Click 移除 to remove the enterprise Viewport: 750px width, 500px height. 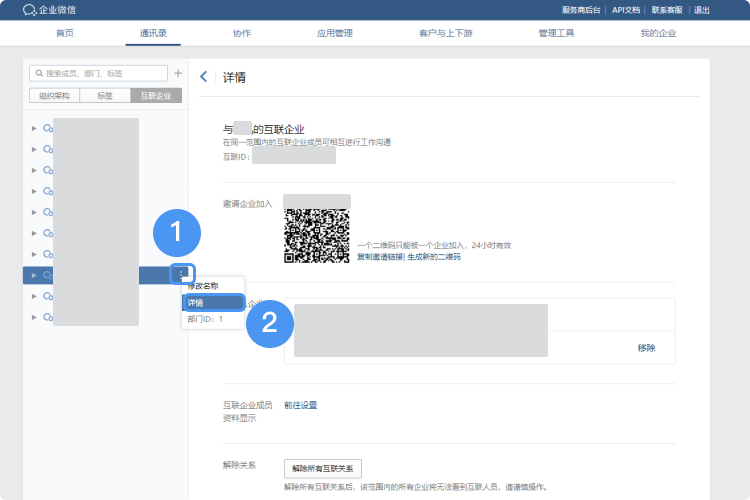646,348
